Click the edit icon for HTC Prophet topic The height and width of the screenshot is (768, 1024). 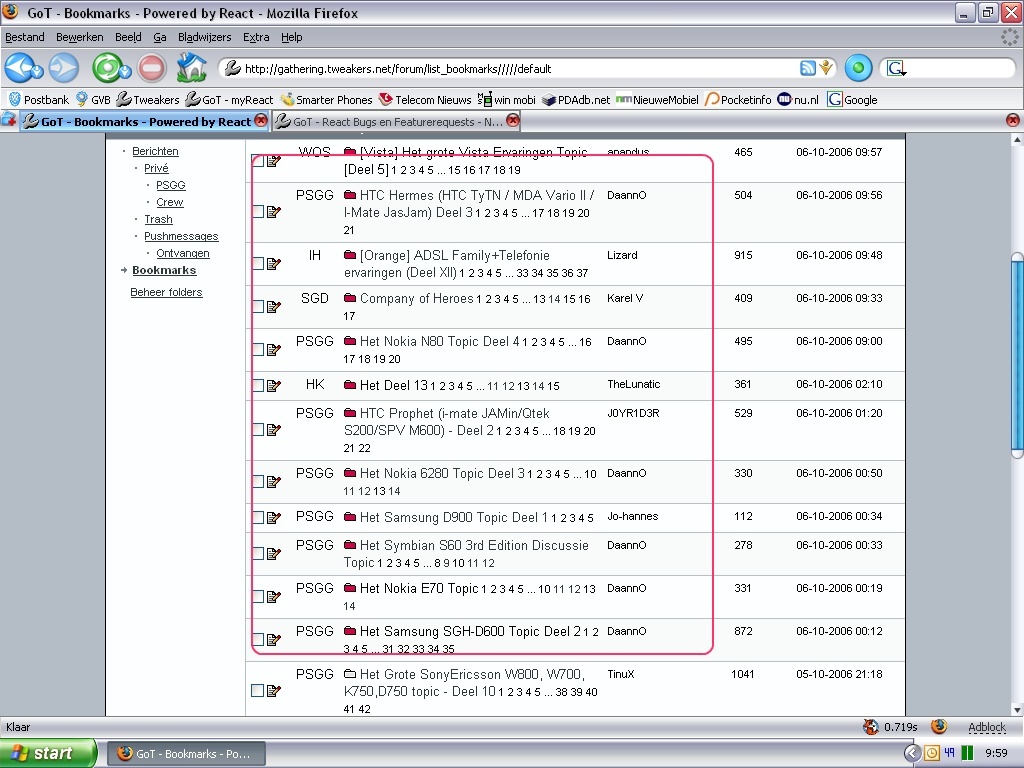click(274, 430)
